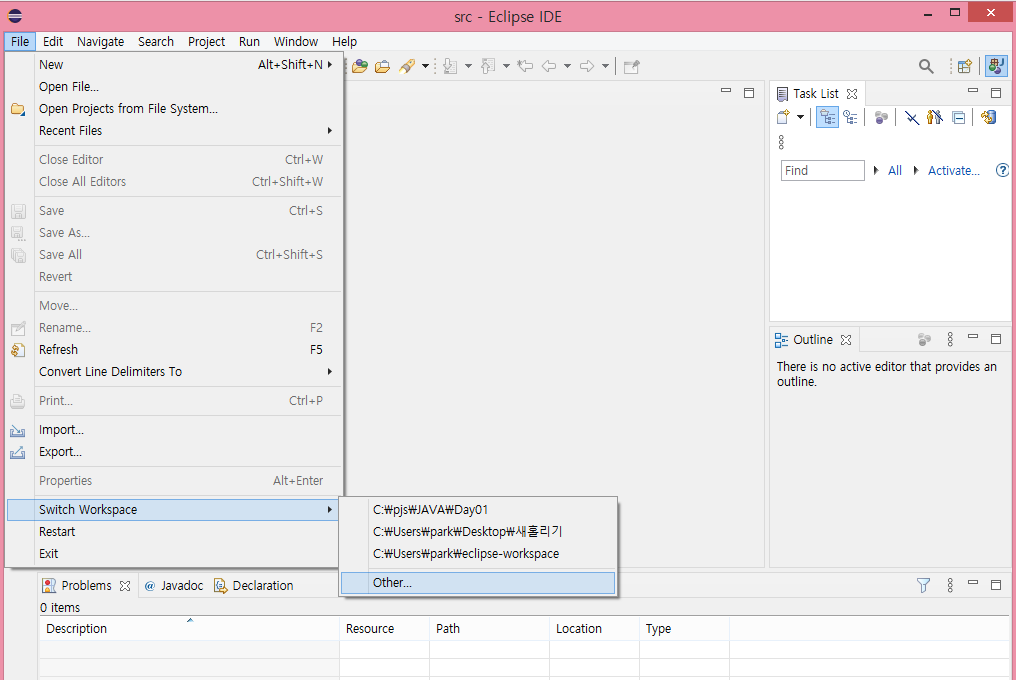Switch to the Declaration tab

(254, 585)
